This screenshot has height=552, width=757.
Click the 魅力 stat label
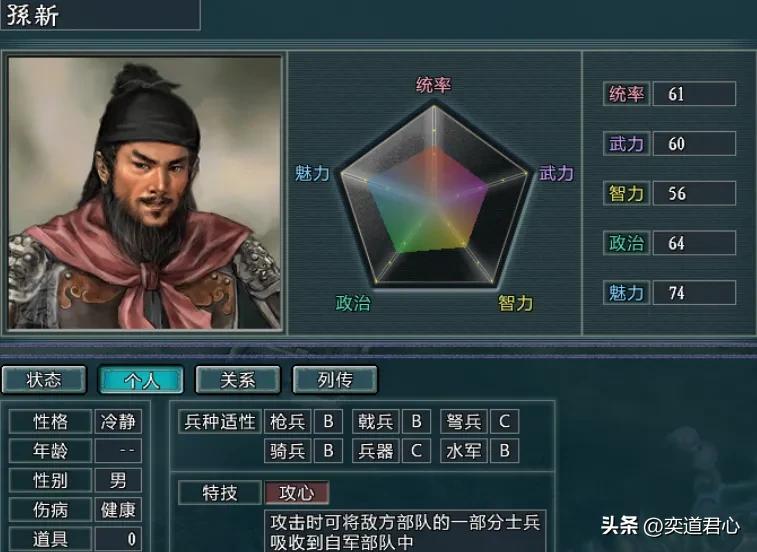627,293
